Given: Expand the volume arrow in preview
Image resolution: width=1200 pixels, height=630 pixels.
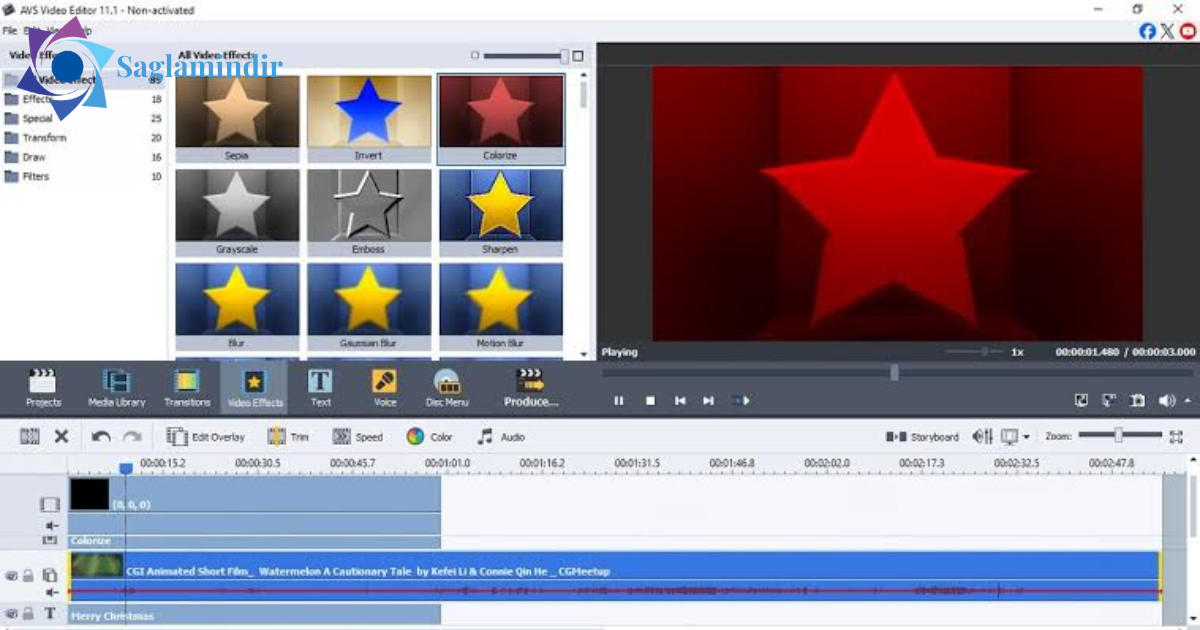Looking at the screenshot, I should click(1188, 400).
